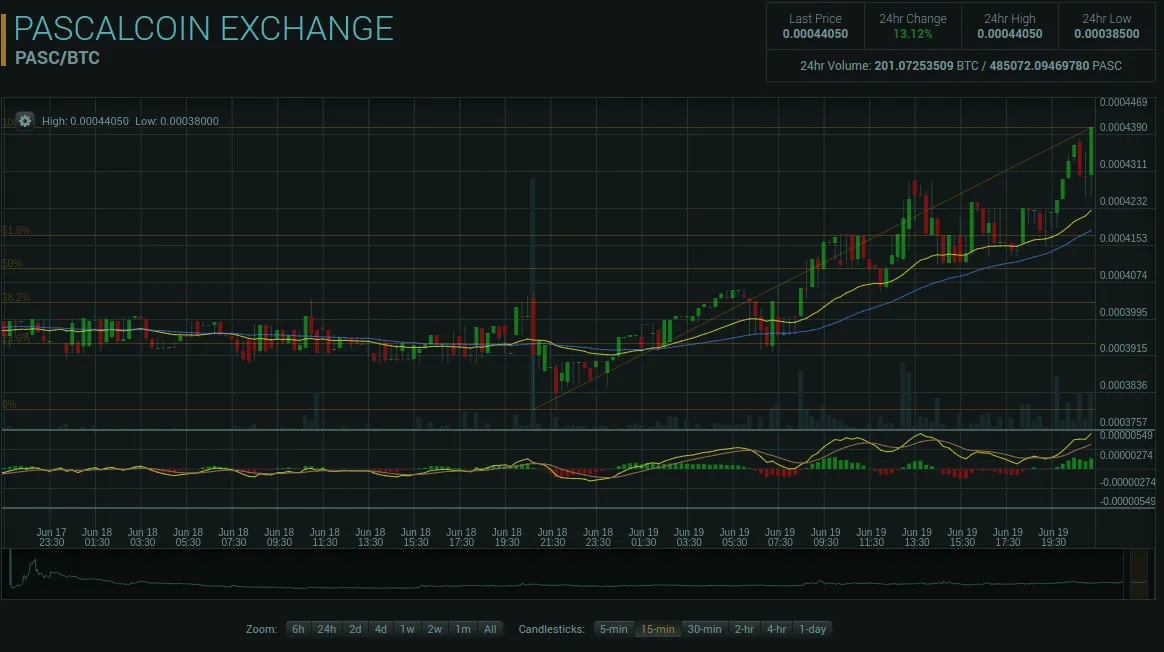
Task: Set zoom to 6h
Action: click(298, 629)
